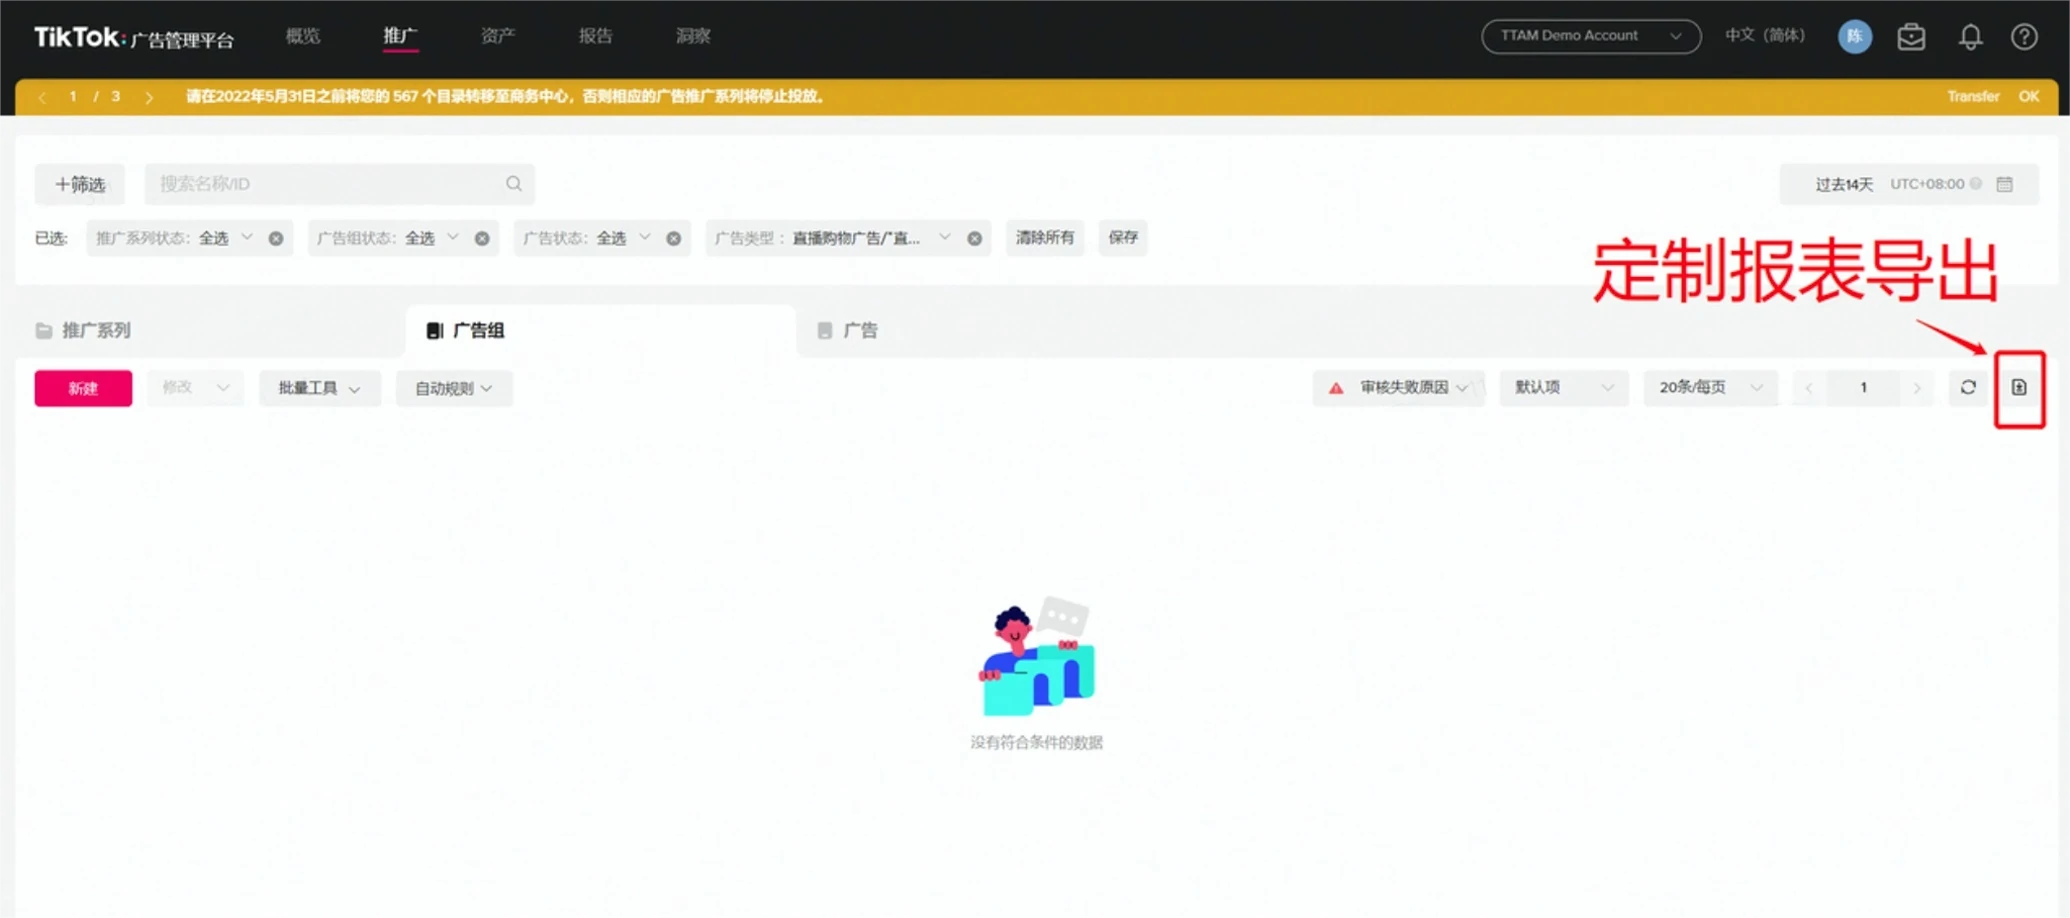The height and width of the screenshot is (918, 2070).
Task: Open the 报告 menu item
Action: pos(595,36)
